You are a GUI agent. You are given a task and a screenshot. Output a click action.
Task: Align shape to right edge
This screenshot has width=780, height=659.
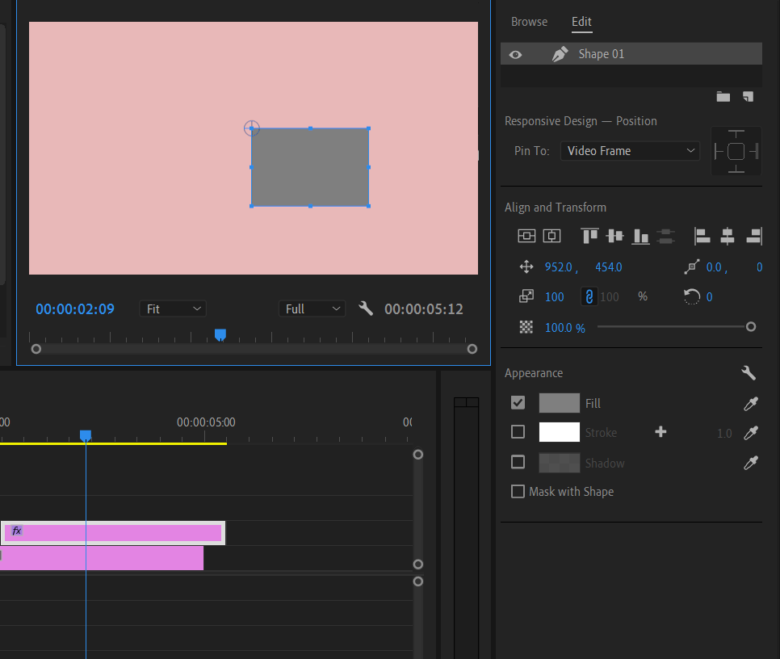(754, 236)
